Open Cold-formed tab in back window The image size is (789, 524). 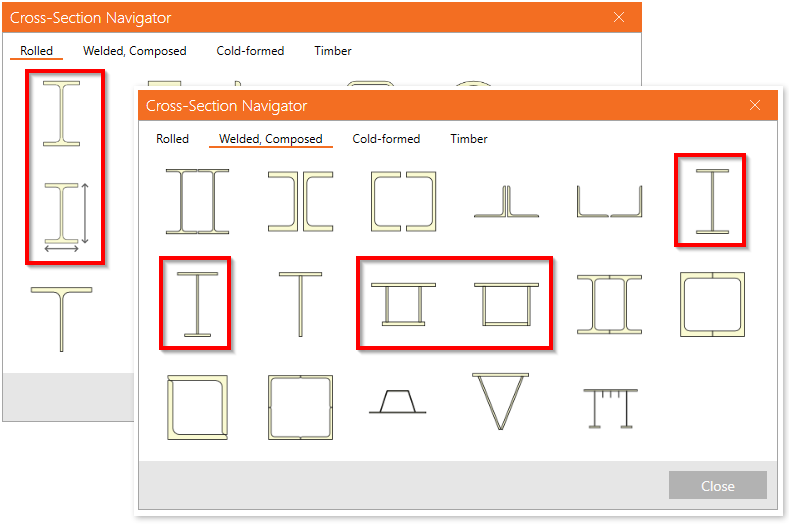pyautogui.click(x=250, y=51)
